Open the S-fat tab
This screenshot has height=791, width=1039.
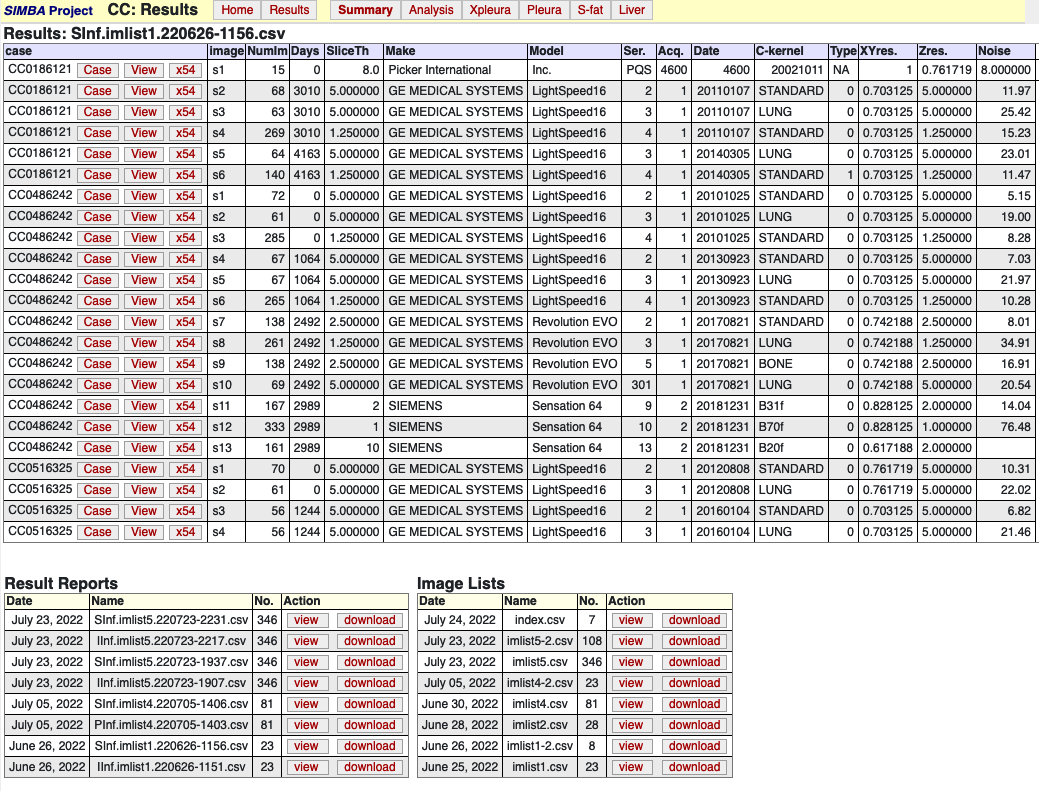pos(593,10)
